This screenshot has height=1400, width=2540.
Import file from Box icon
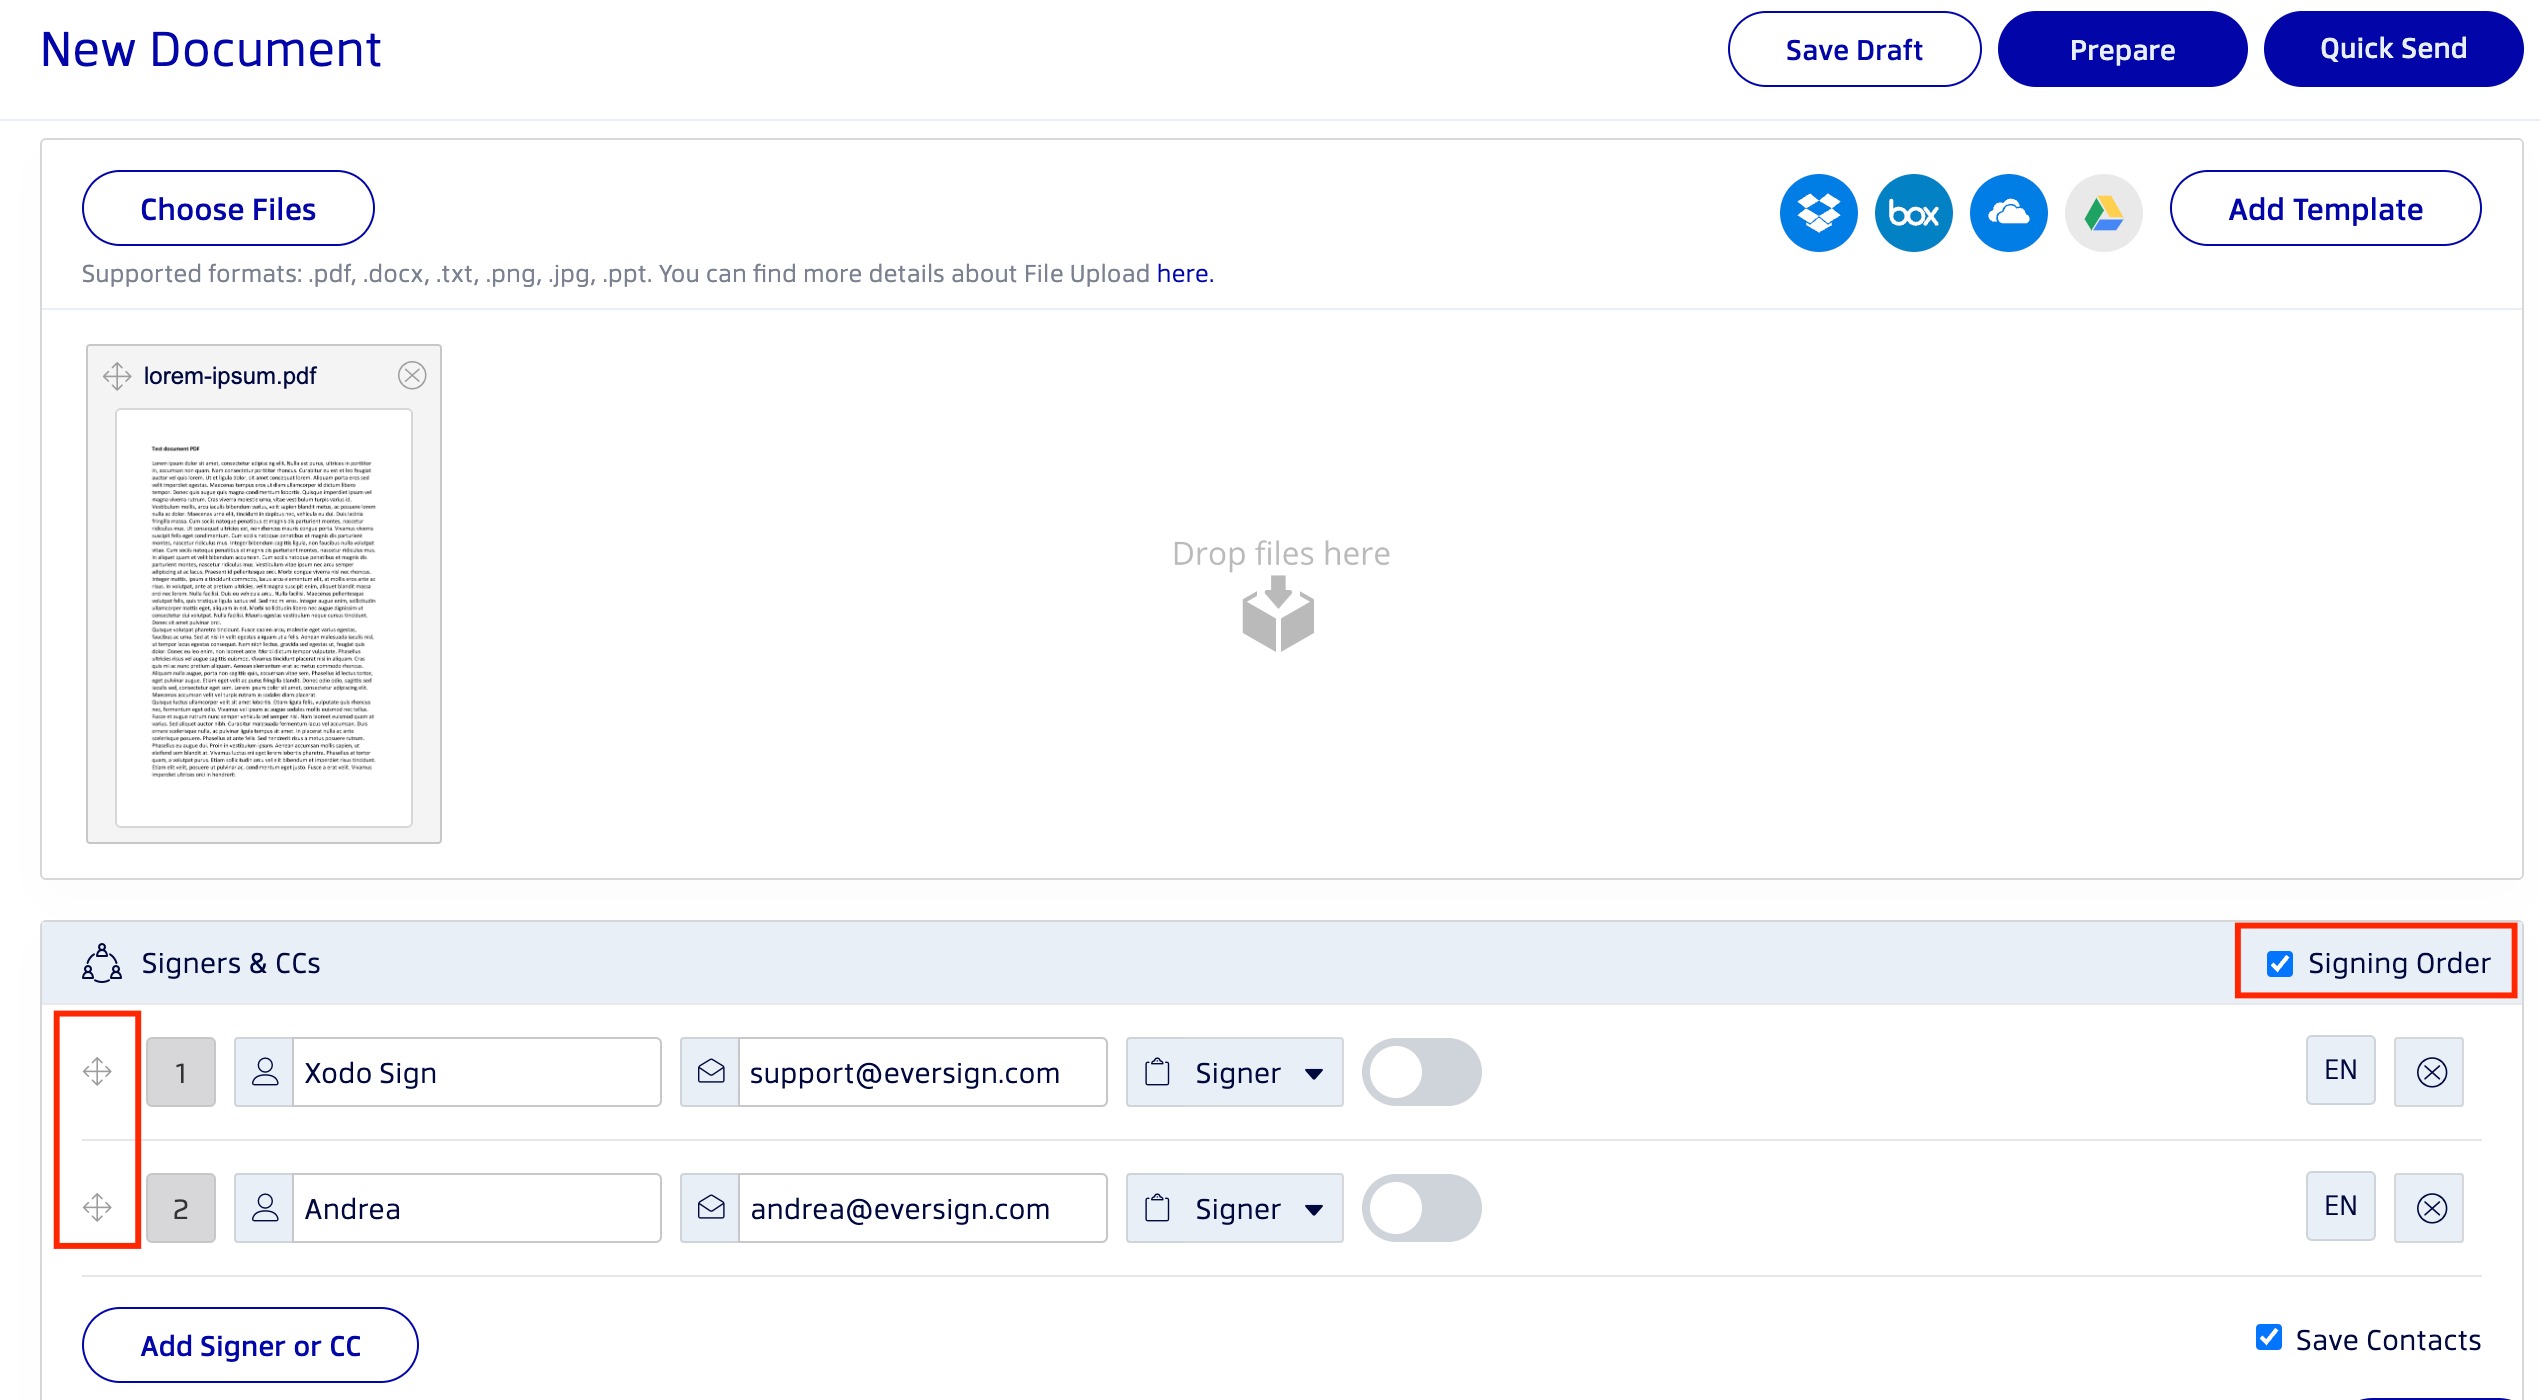pos(1913,213)
